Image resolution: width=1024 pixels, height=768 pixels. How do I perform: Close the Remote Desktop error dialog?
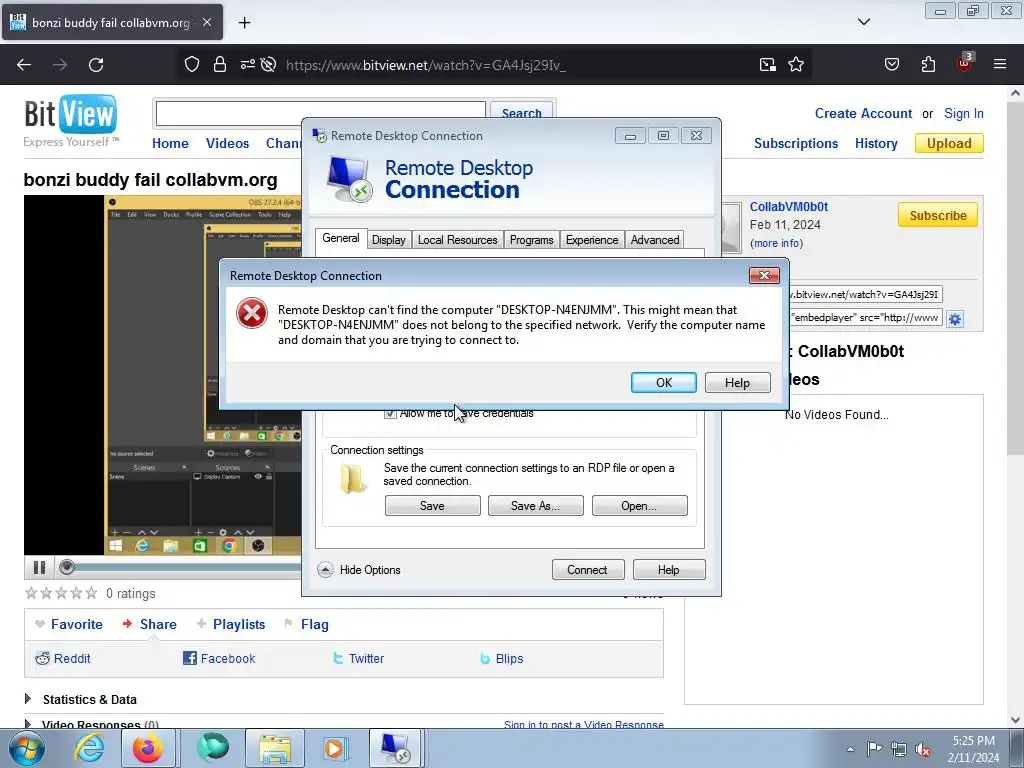[764, 276]
